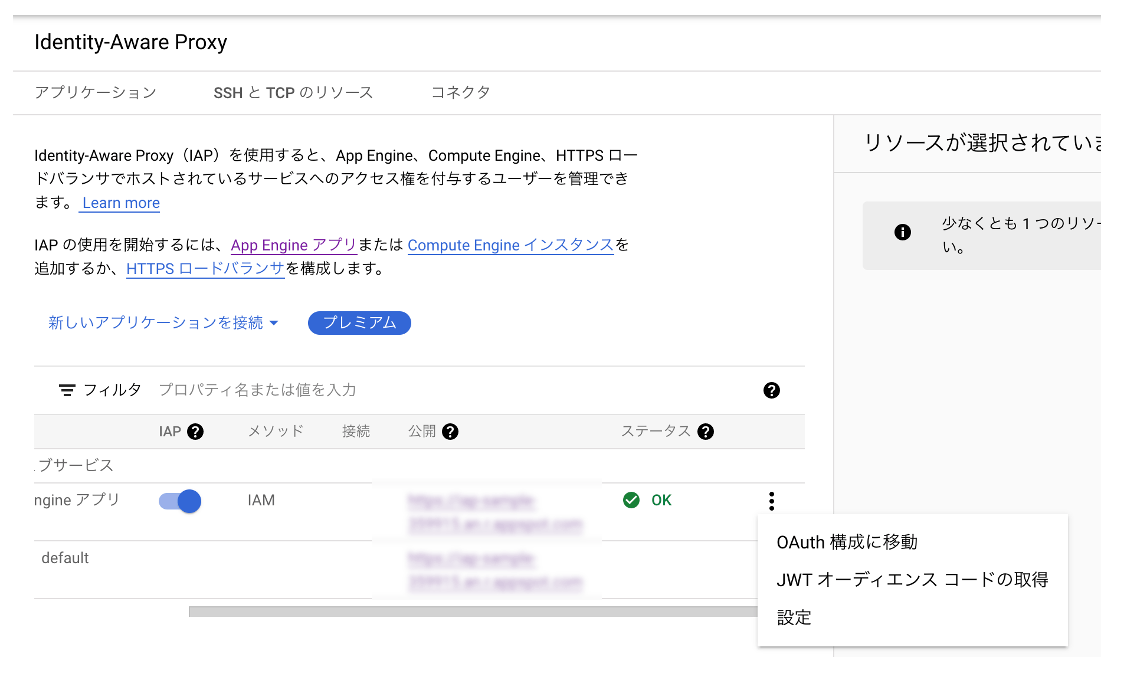This screenshot has height=696, width=1144.
Task: Click the filter help icon at right of filter bar
Action: 771,390
